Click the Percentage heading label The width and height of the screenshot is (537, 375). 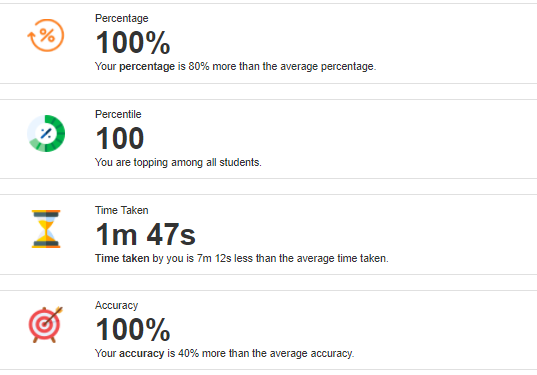coord(122,18)
